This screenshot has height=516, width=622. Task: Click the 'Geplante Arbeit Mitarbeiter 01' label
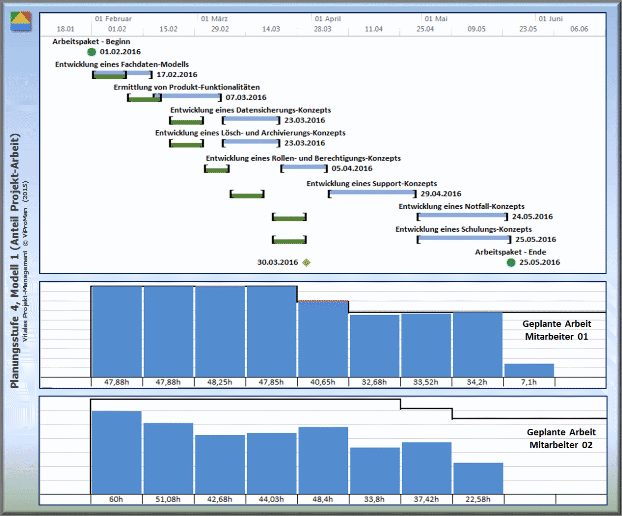558,331
